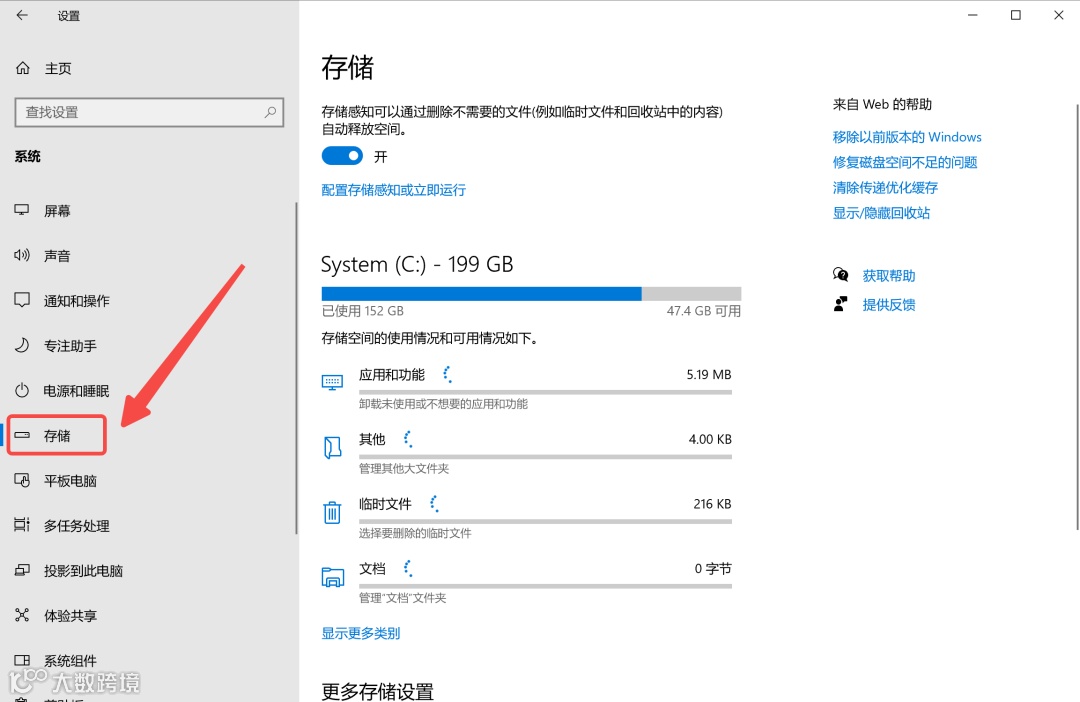Select 屏幕 in the system menu
Image resolution: width=1080 pixels, height=702 pixels.
(57, 211)
